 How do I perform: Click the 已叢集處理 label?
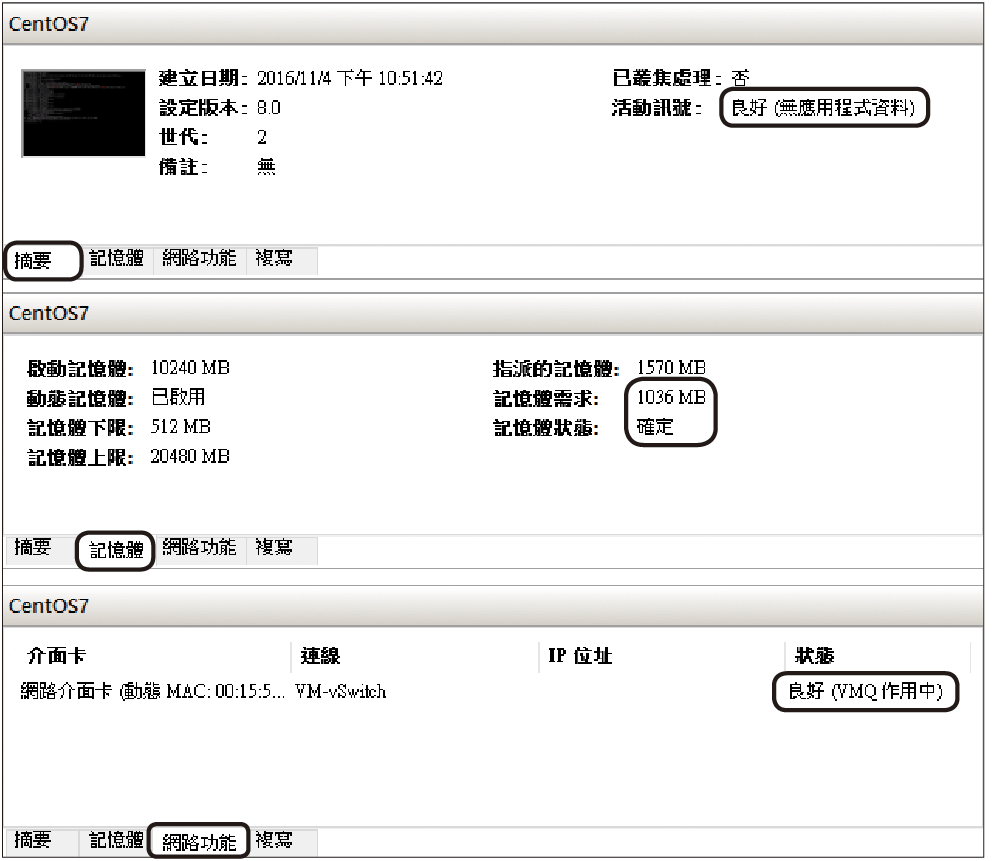tap(667, 79)
